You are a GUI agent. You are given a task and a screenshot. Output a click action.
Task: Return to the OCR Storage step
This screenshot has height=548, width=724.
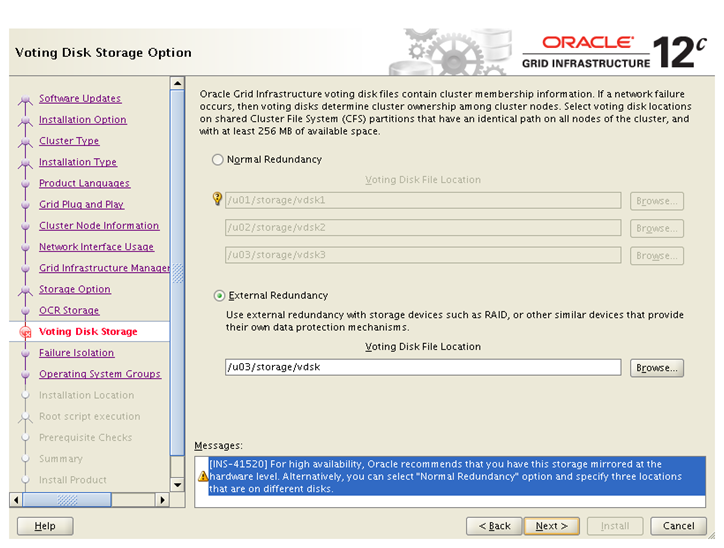(69, 311)
